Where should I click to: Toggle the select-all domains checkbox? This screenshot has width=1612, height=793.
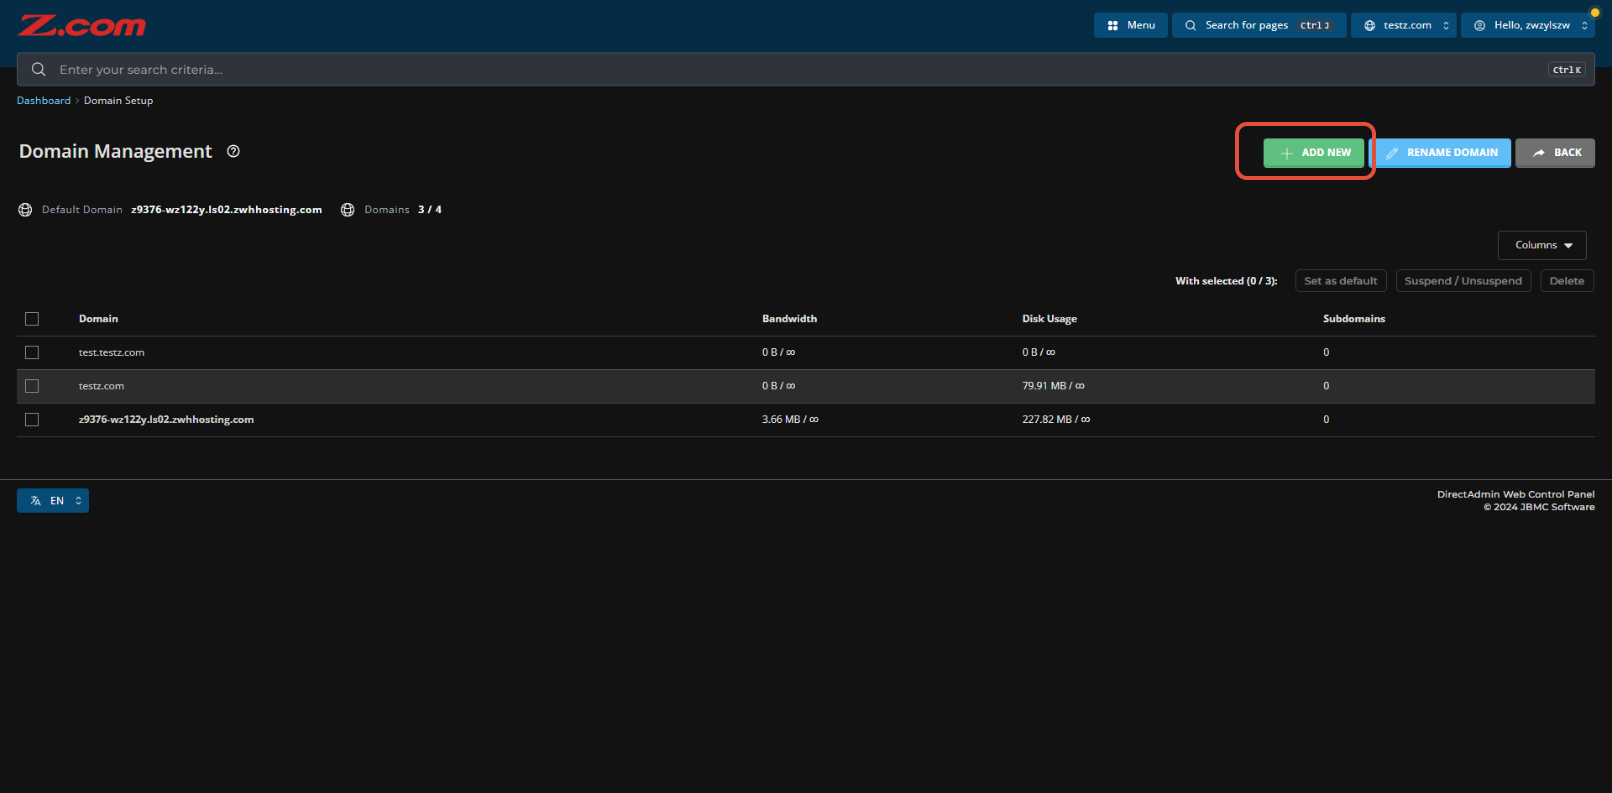(x=32, y=319)
